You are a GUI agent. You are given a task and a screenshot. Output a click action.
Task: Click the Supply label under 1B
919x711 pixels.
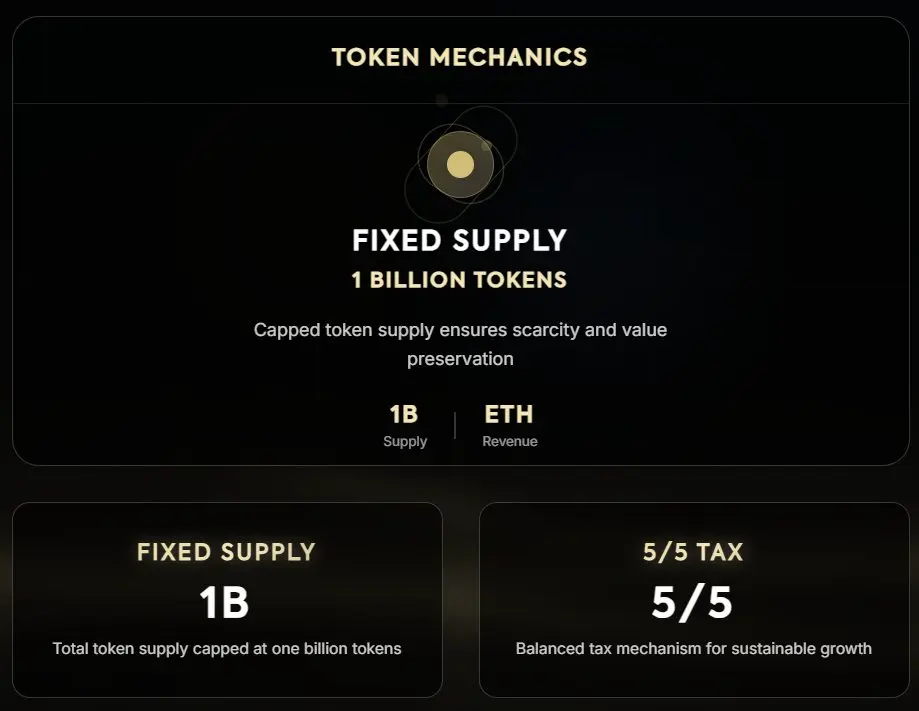pos(405,441)
